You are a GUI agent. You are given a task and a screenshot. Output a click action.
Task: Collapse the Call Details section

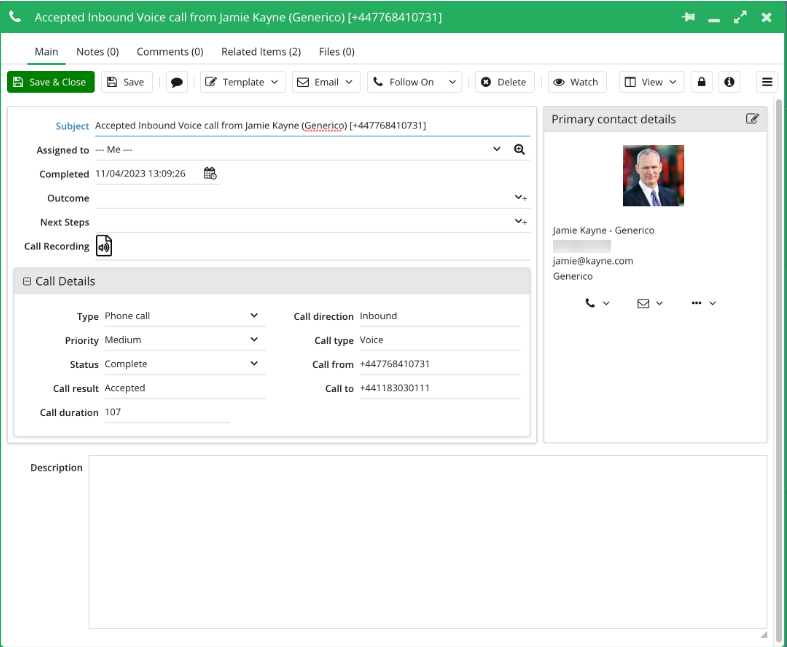coord(27,282)
